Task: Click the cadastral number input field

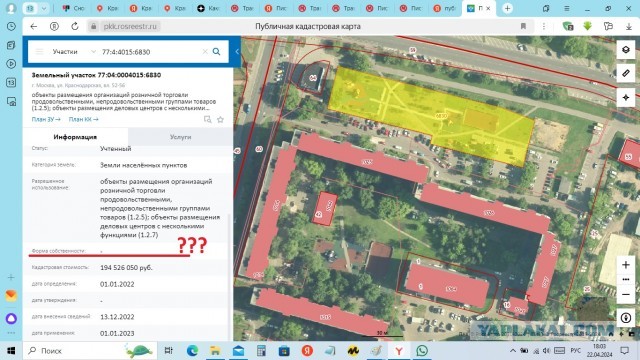Action: tap(150, 52)
